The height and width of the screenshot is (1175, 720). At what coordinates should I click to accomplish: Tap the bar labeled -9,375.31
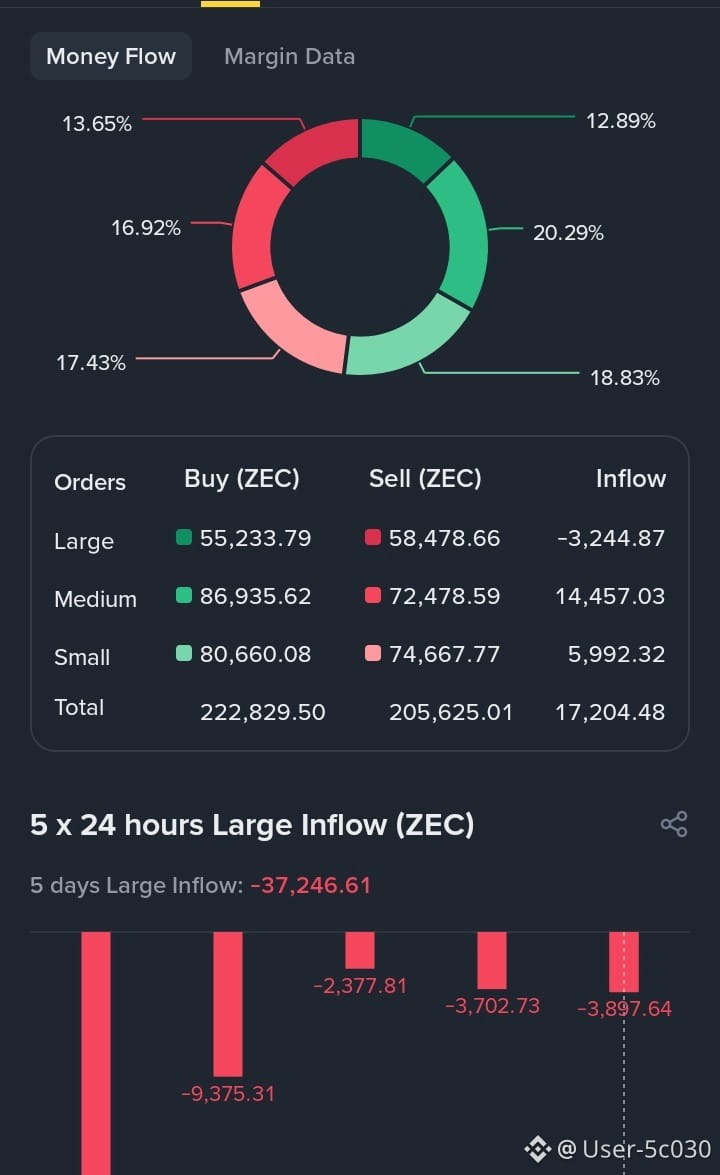click(228, 1003)
